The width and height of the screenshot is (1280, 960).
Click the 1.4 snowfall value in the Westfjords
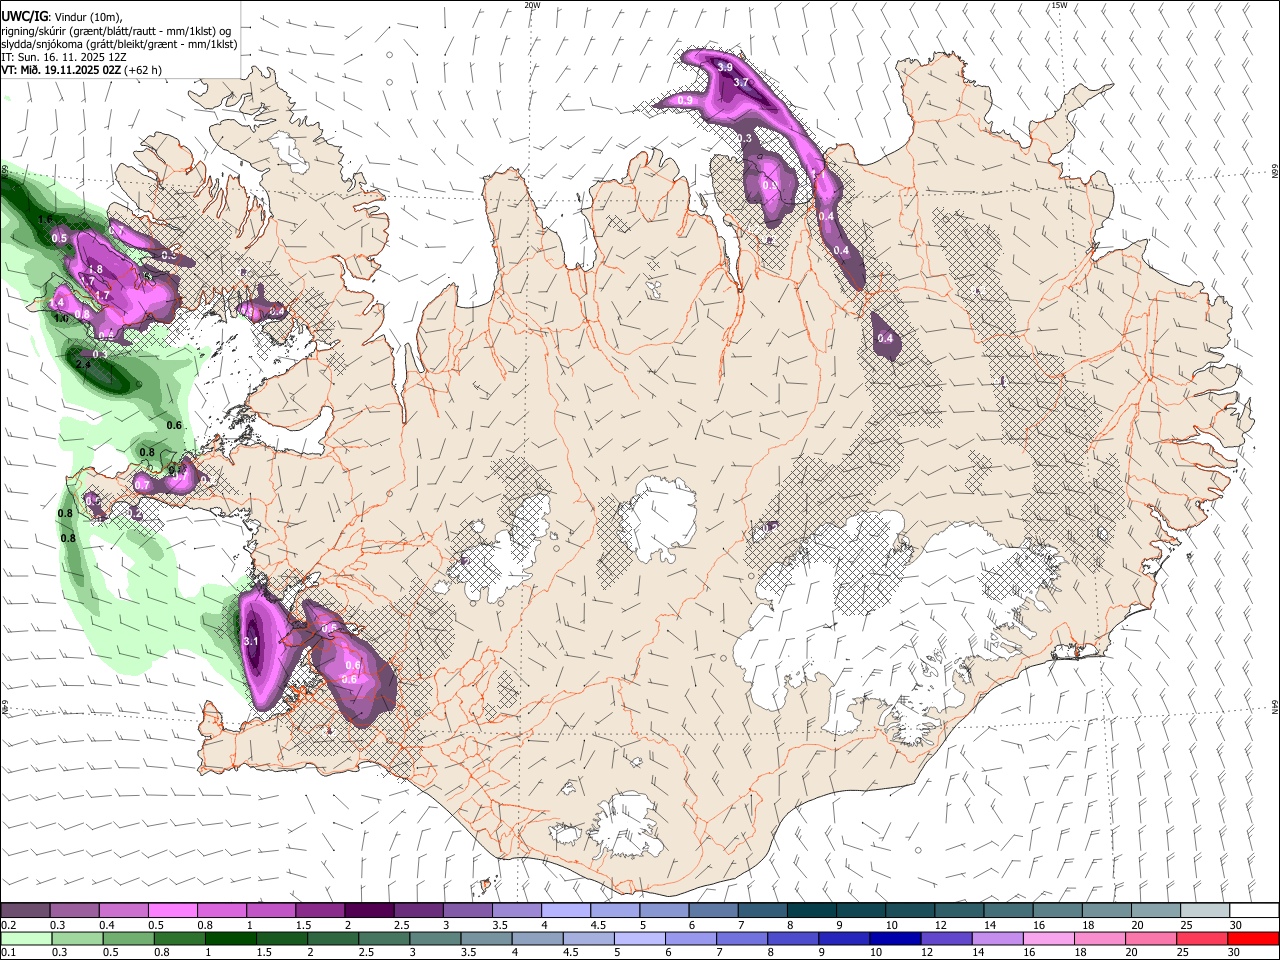(57, 302)
